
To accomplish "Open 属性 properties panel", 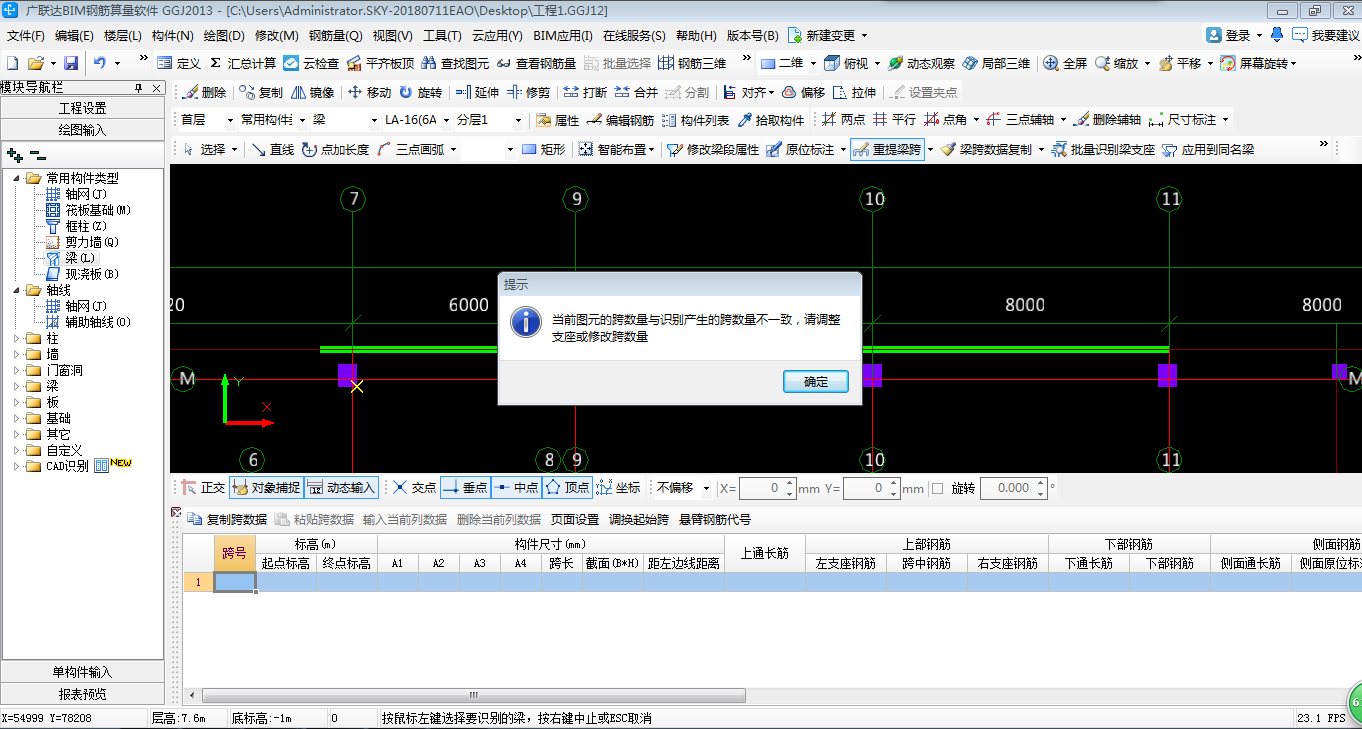I will click(x=558, y=120).
